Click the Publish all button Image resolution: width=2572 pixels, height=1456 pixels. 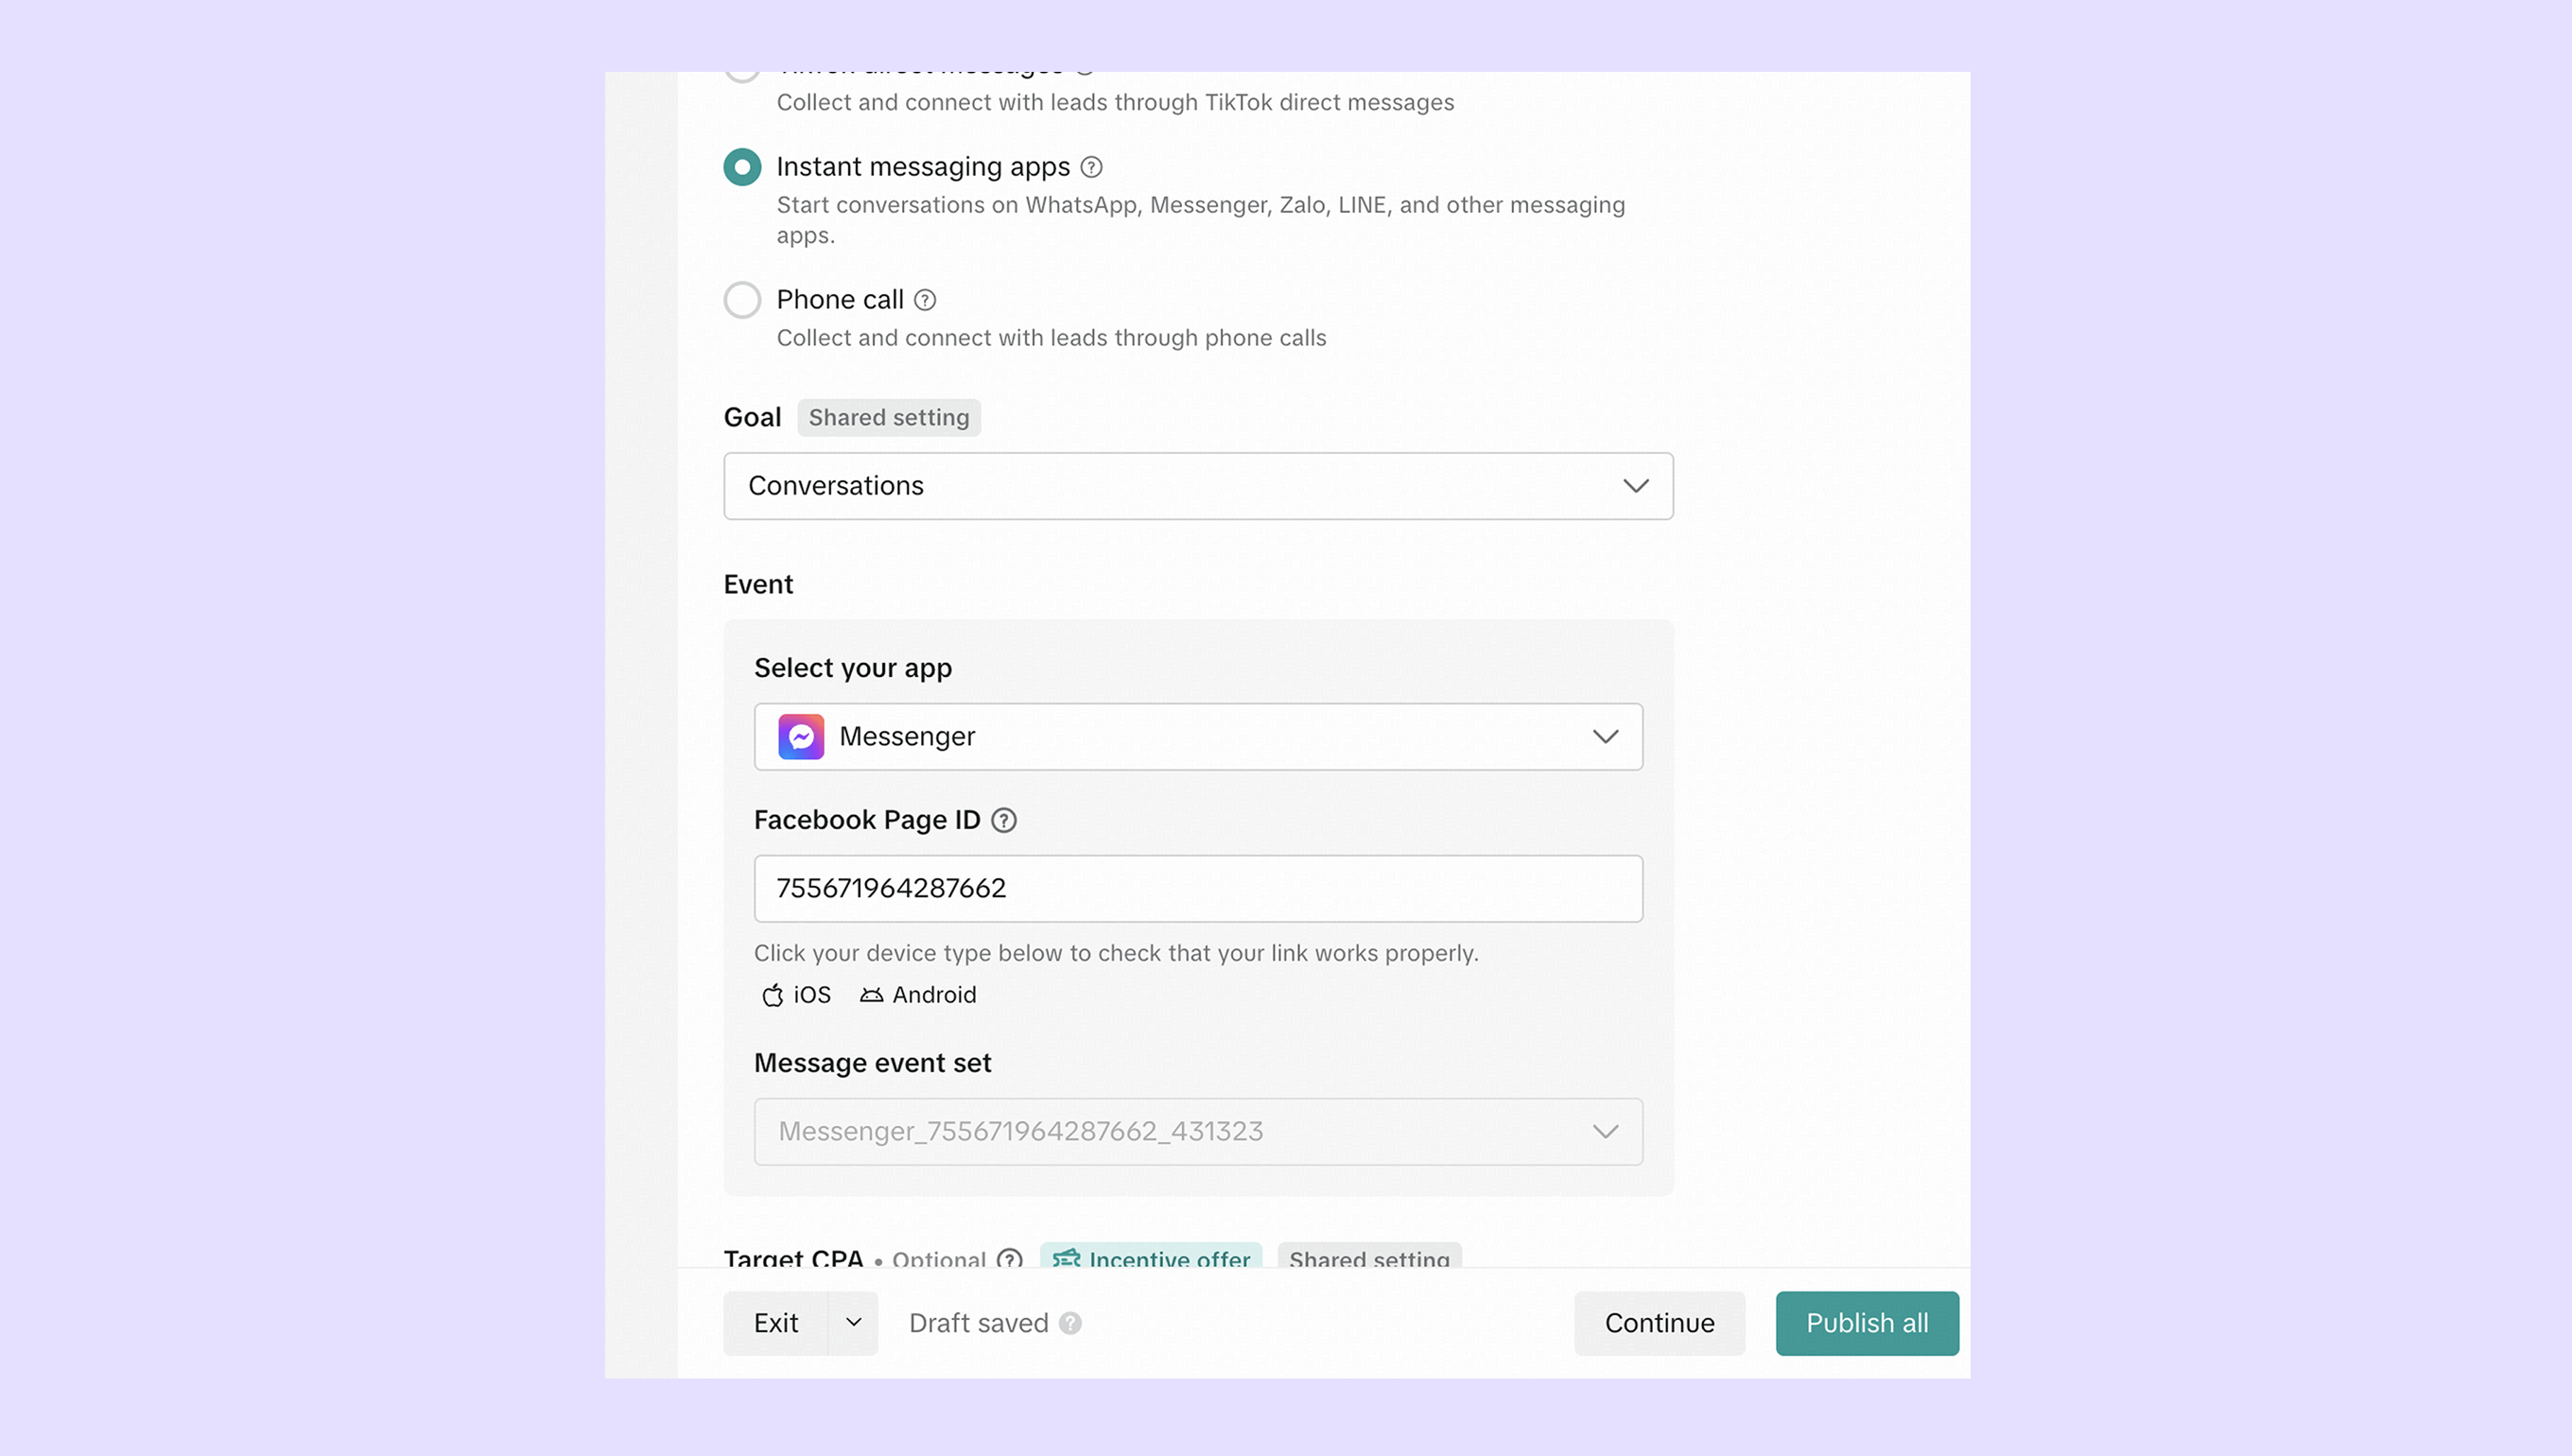click(1866, 1323)
